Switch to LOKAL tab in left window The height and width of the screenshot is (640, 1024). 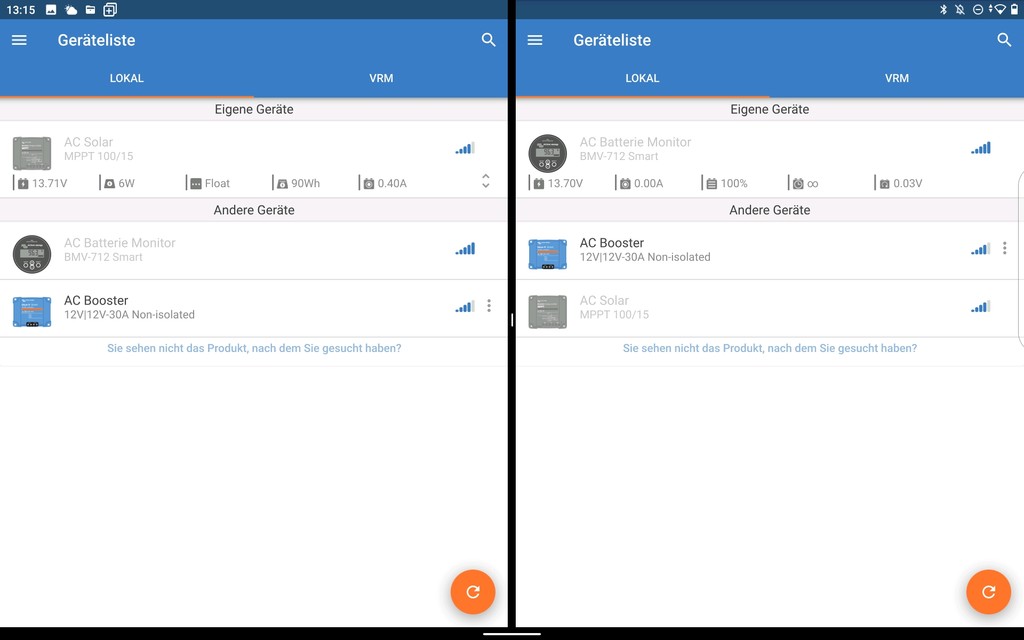(x=127, y=78)
